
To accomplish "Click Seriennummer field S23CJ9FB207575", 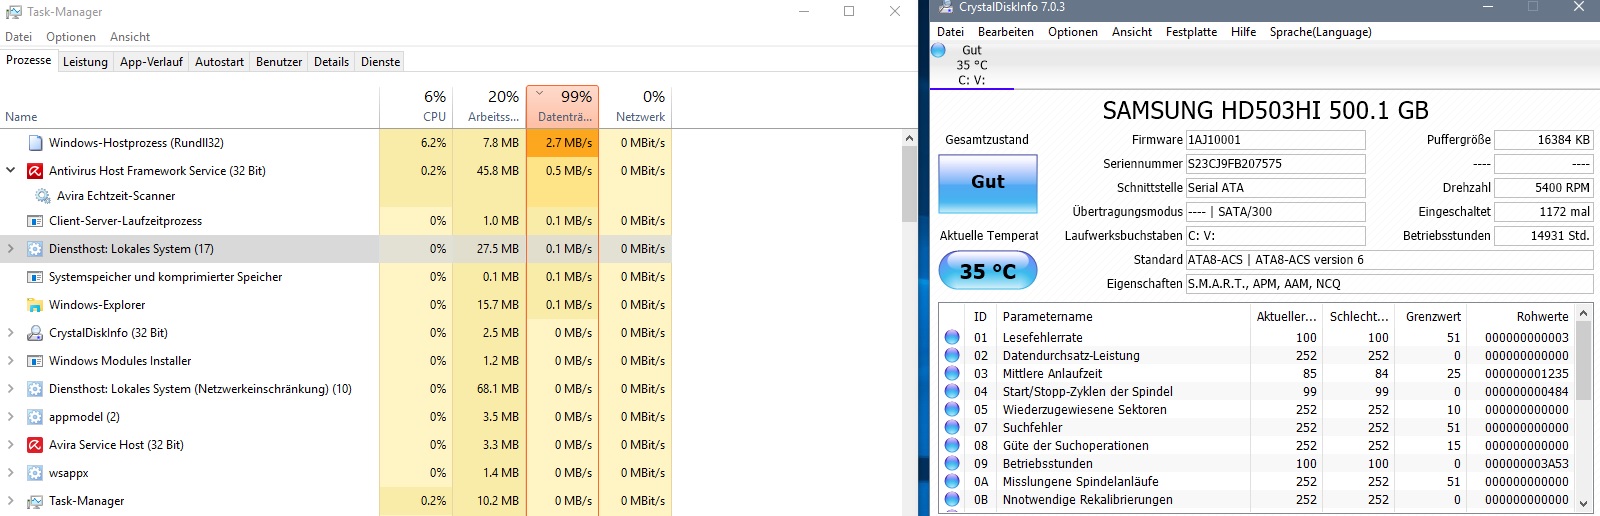I will click(1275, 164).
